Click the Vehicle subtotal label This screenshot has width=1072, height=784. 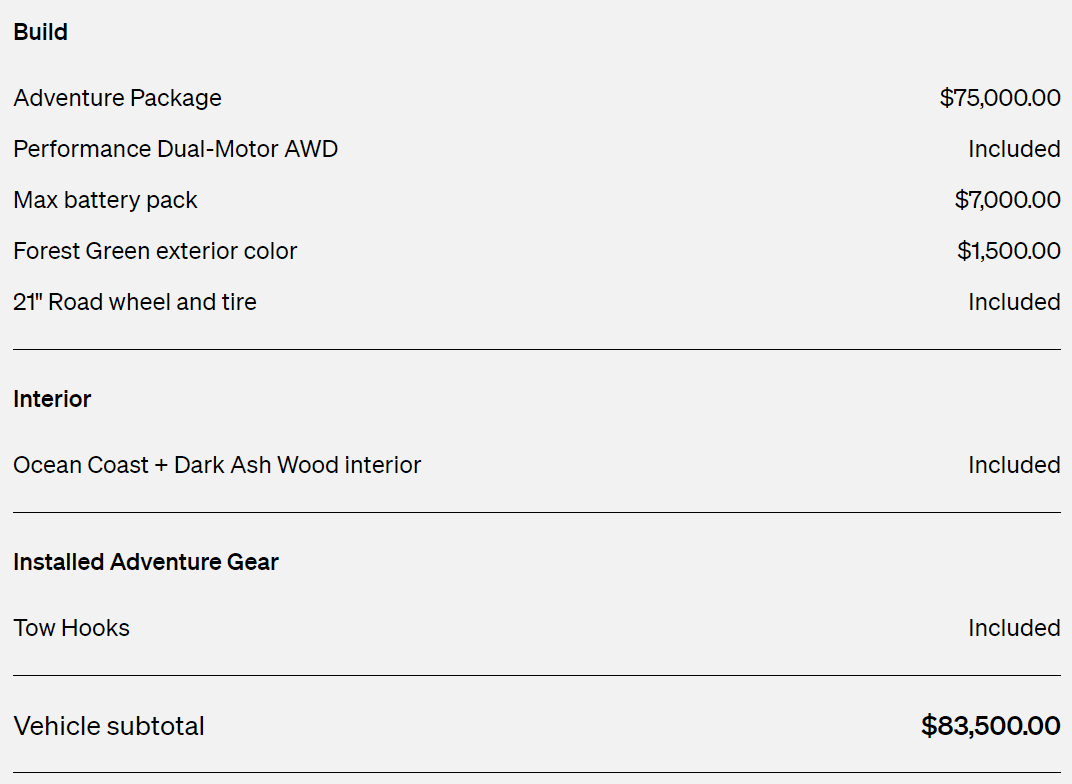(x=109, y=726)
